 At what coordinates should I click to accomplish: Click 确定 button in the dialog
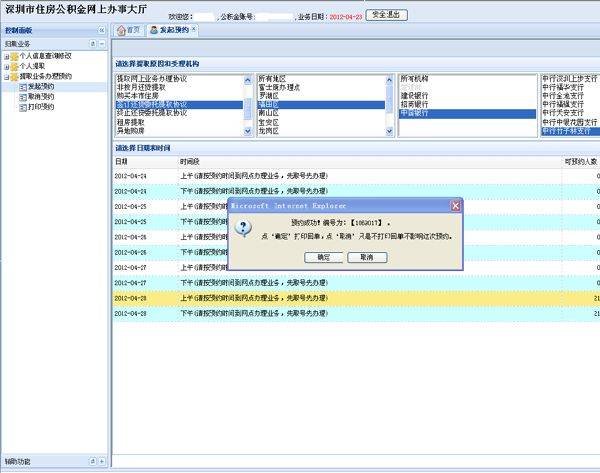(324, 257)
